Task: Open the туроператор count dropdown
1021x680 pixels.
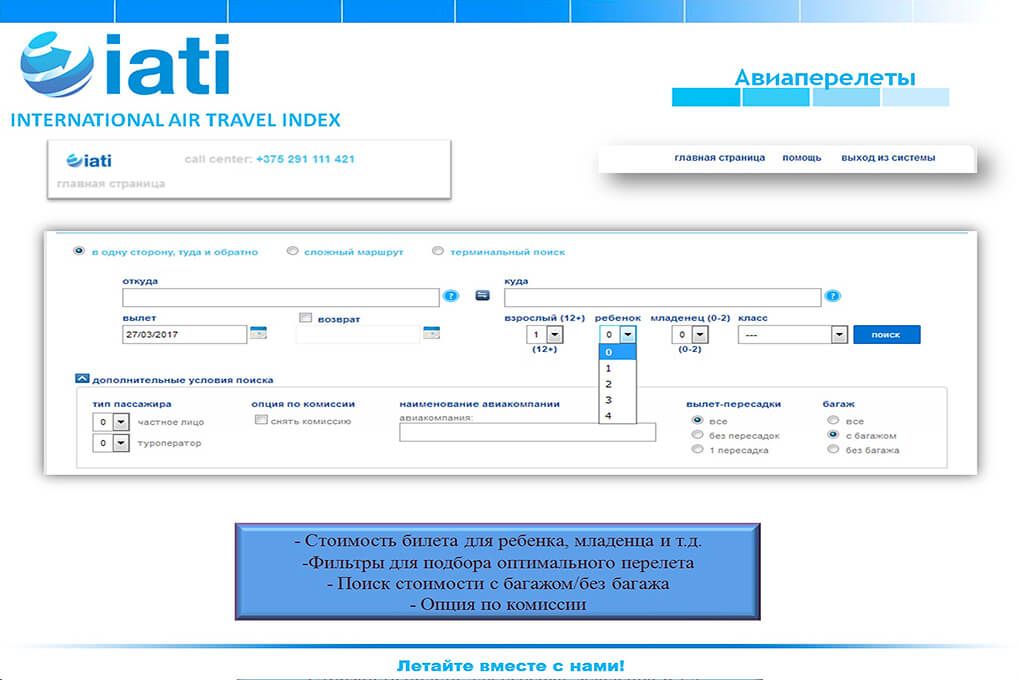Action: click(x=121, y=444)
